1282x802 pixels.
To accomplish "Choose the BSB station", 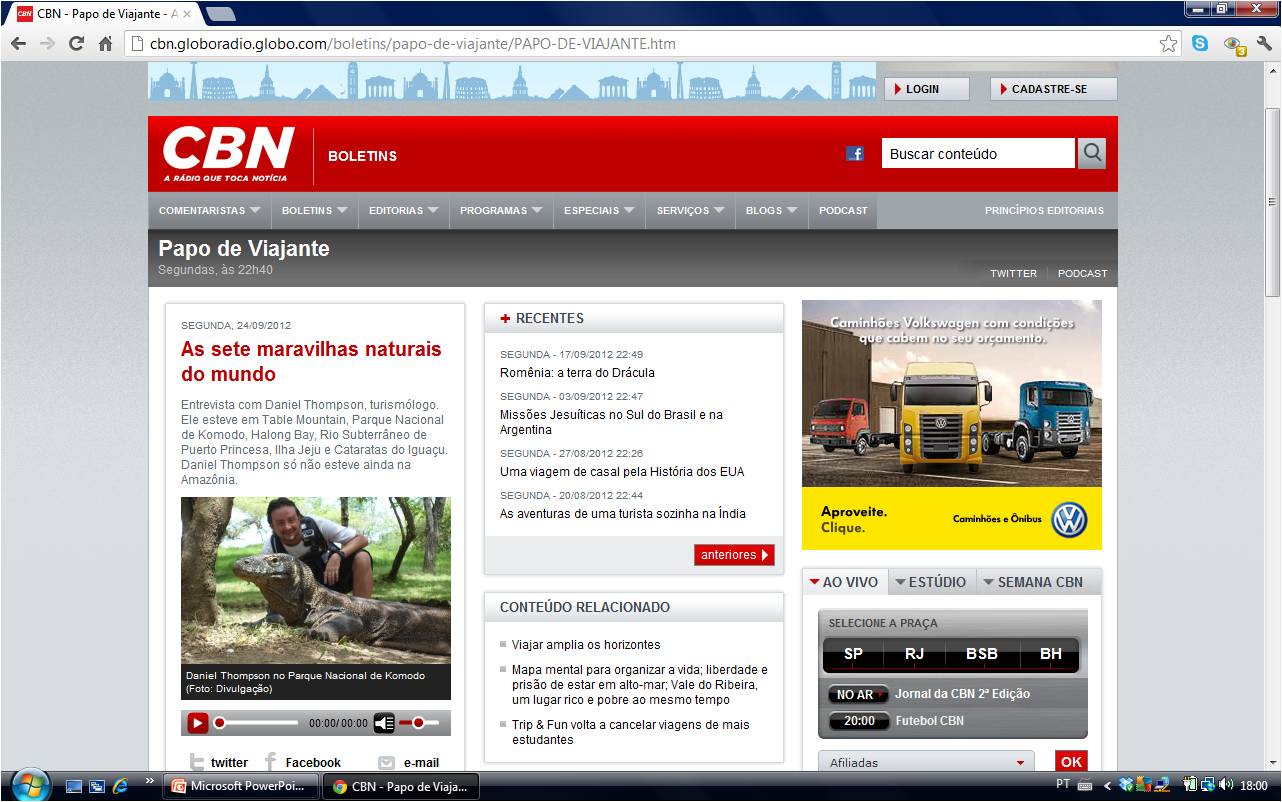I will pos(981,654).
